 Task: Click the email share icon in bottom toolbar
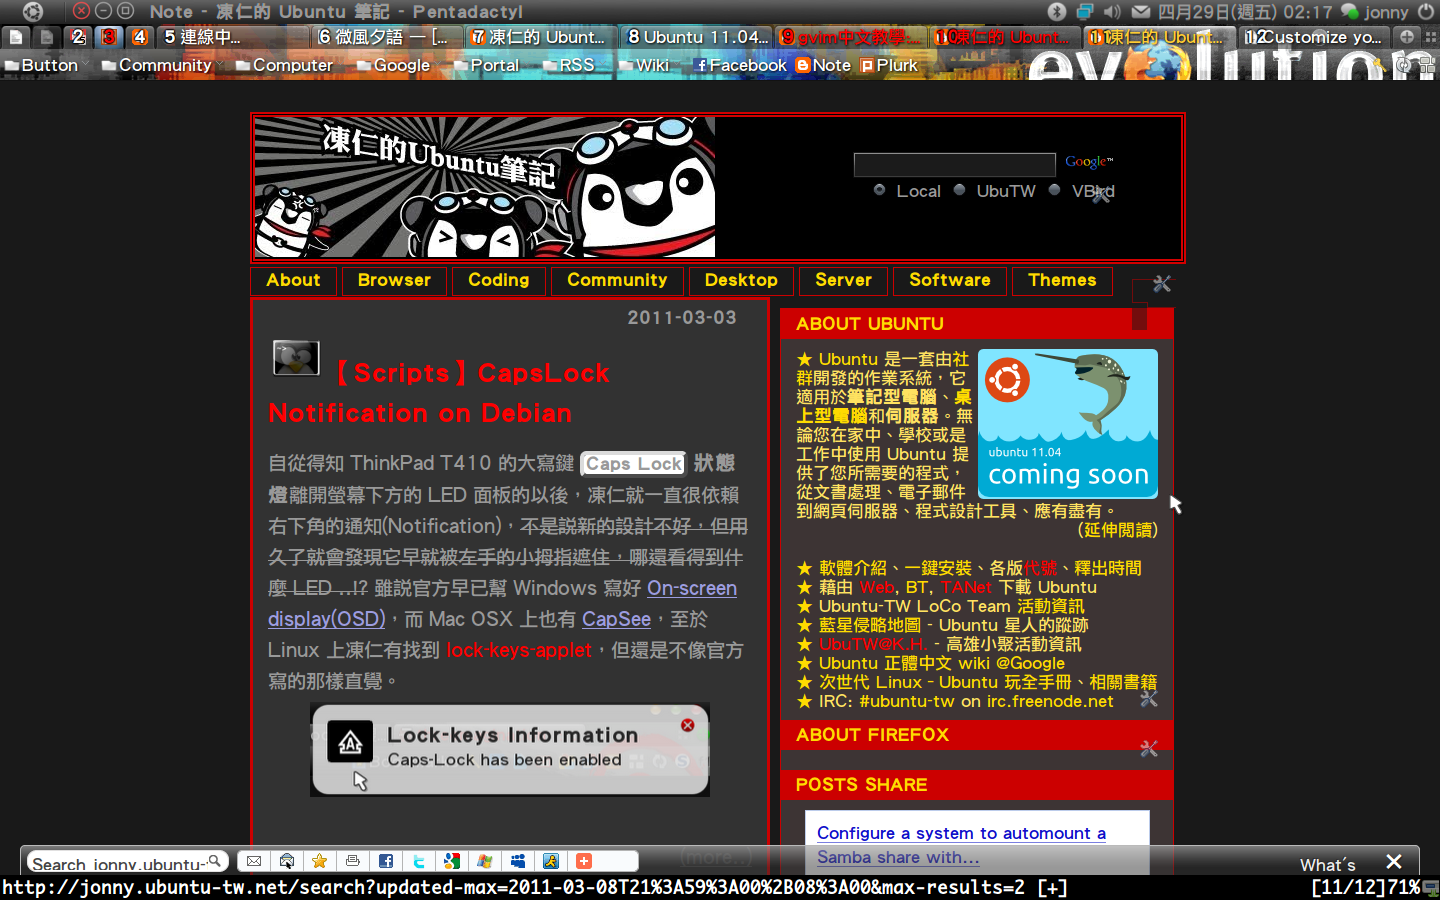pyautogui.click(x=254, y=861)
